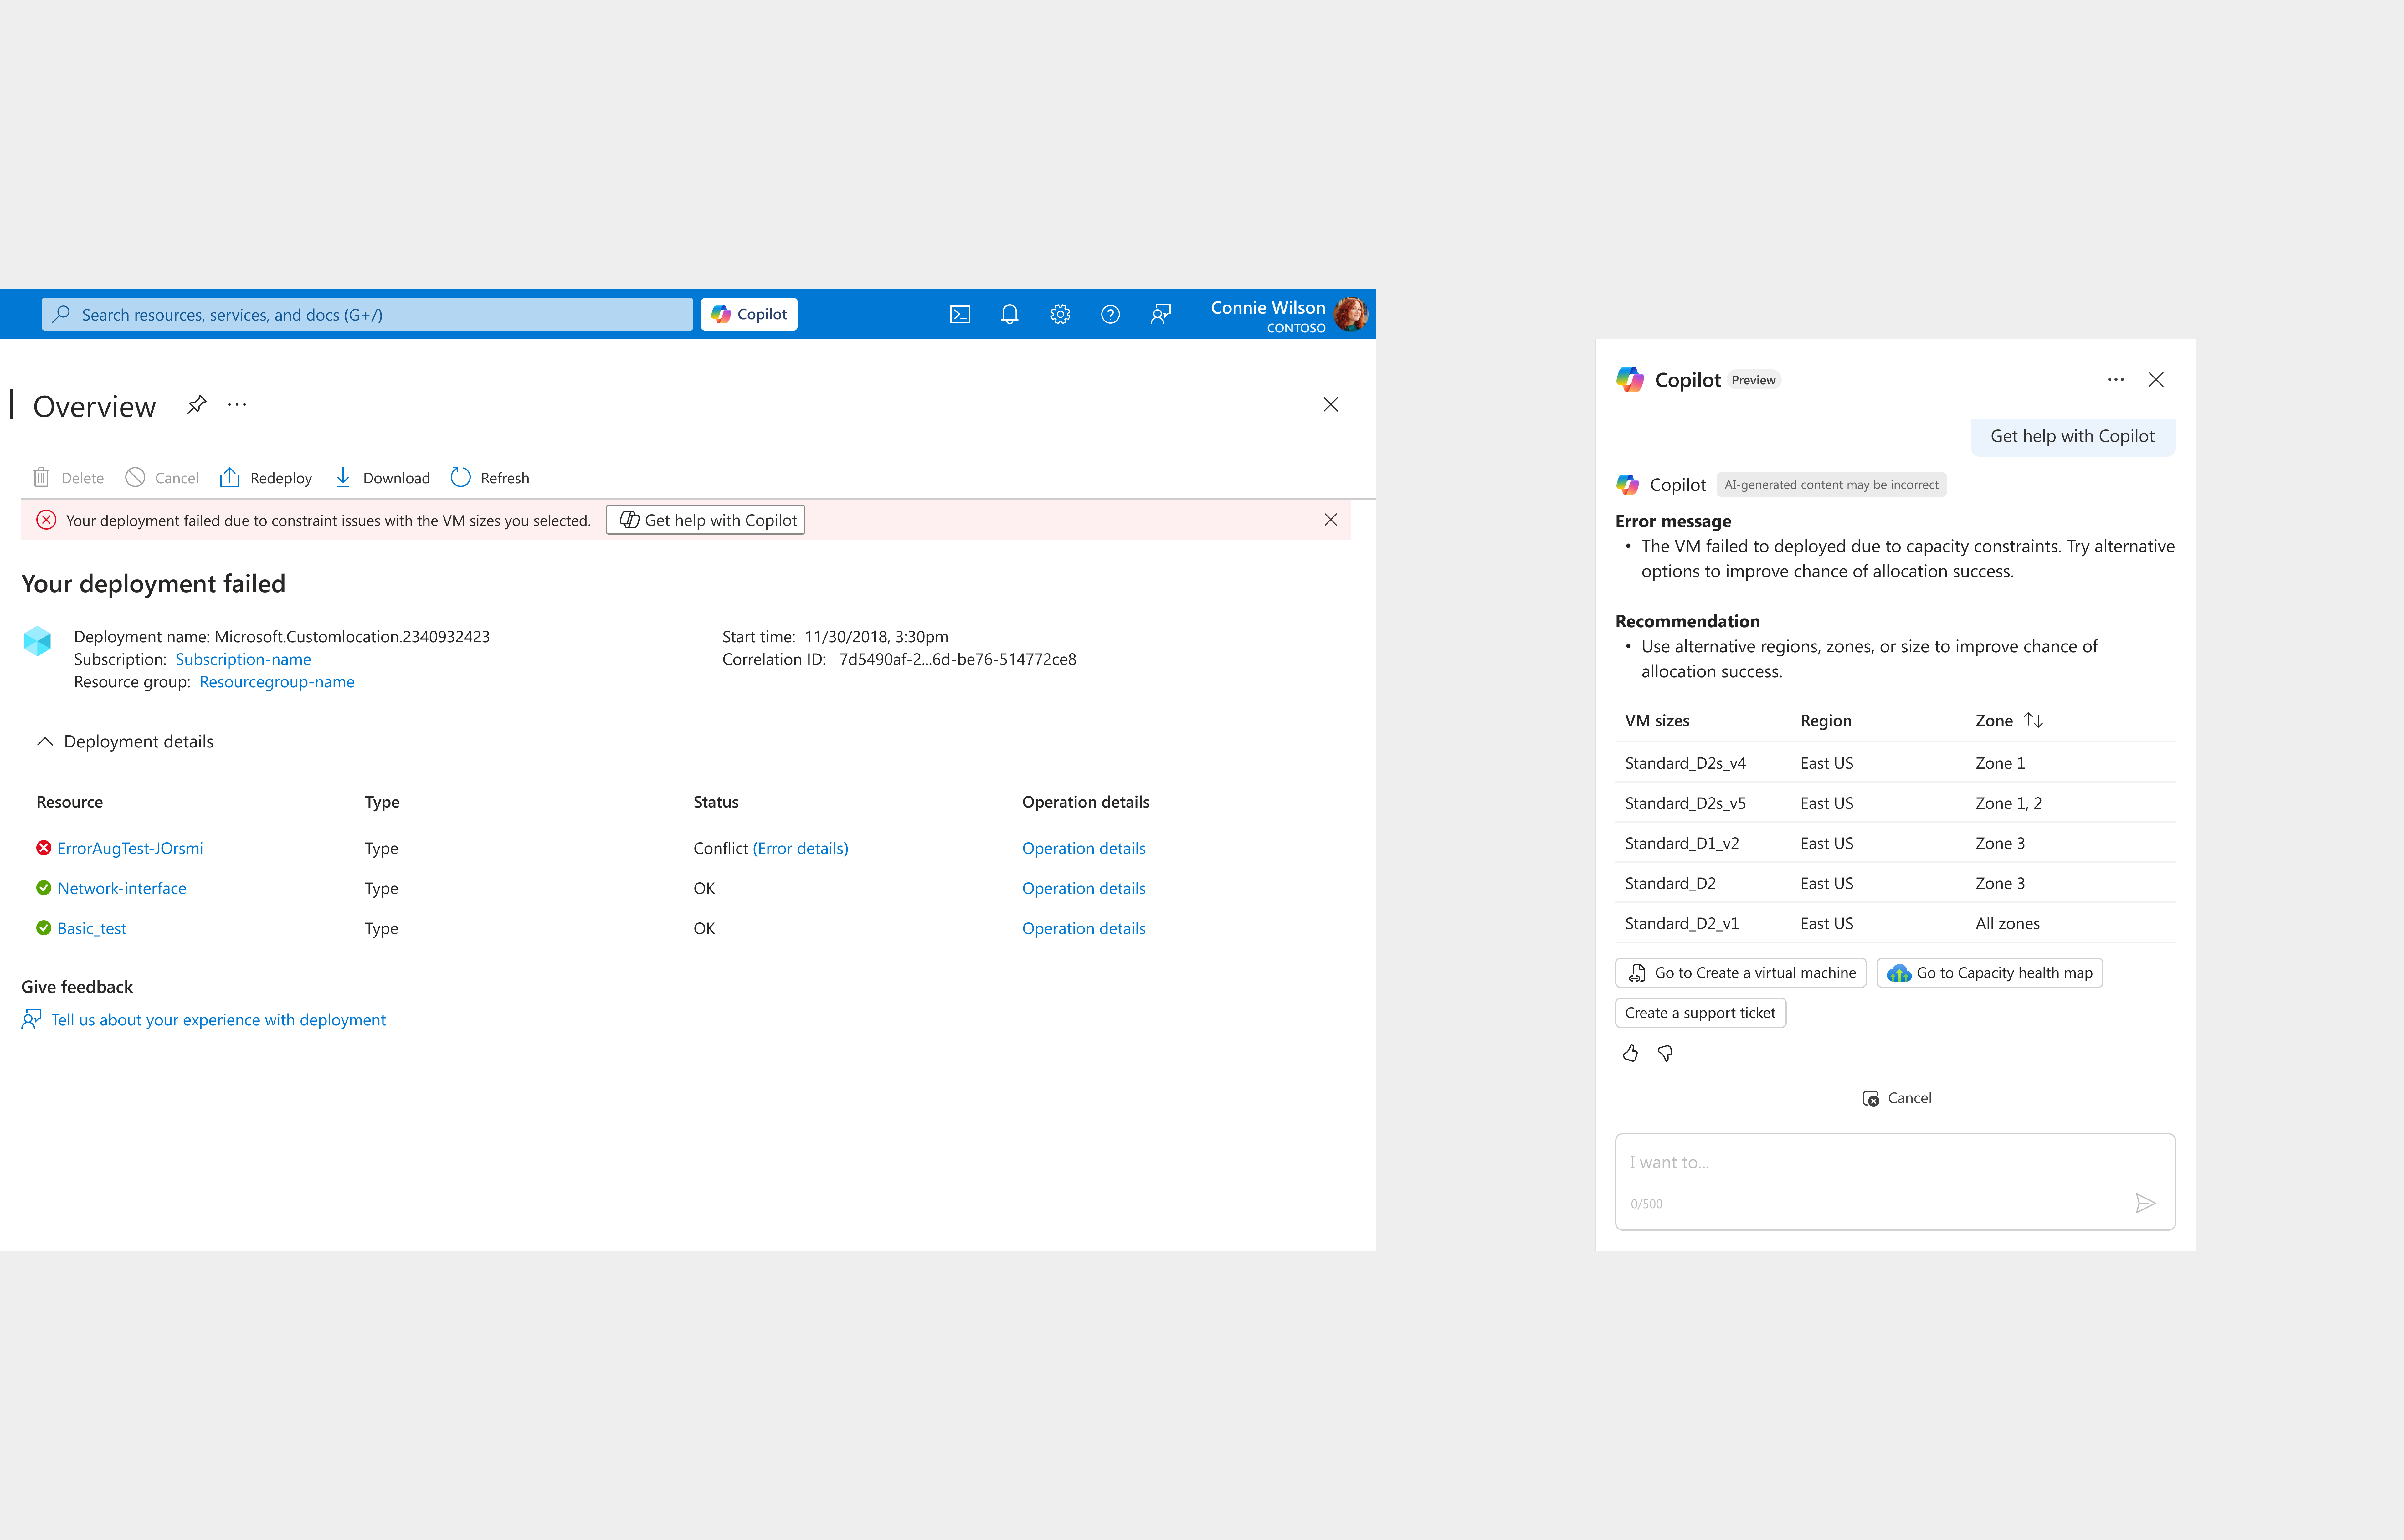
Task: Click green success icon beside Network-interface
Action: click(44, 888)
